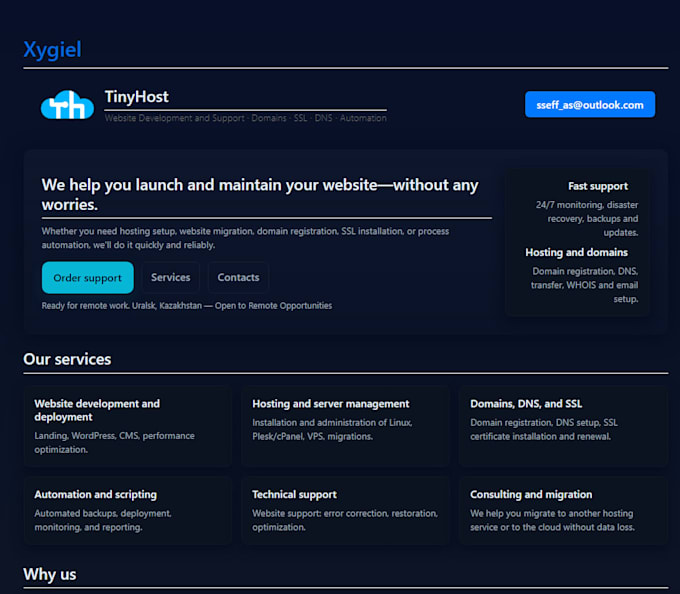Click 'Domain registration, DNS setup, SSL' description

pos(544,429)
